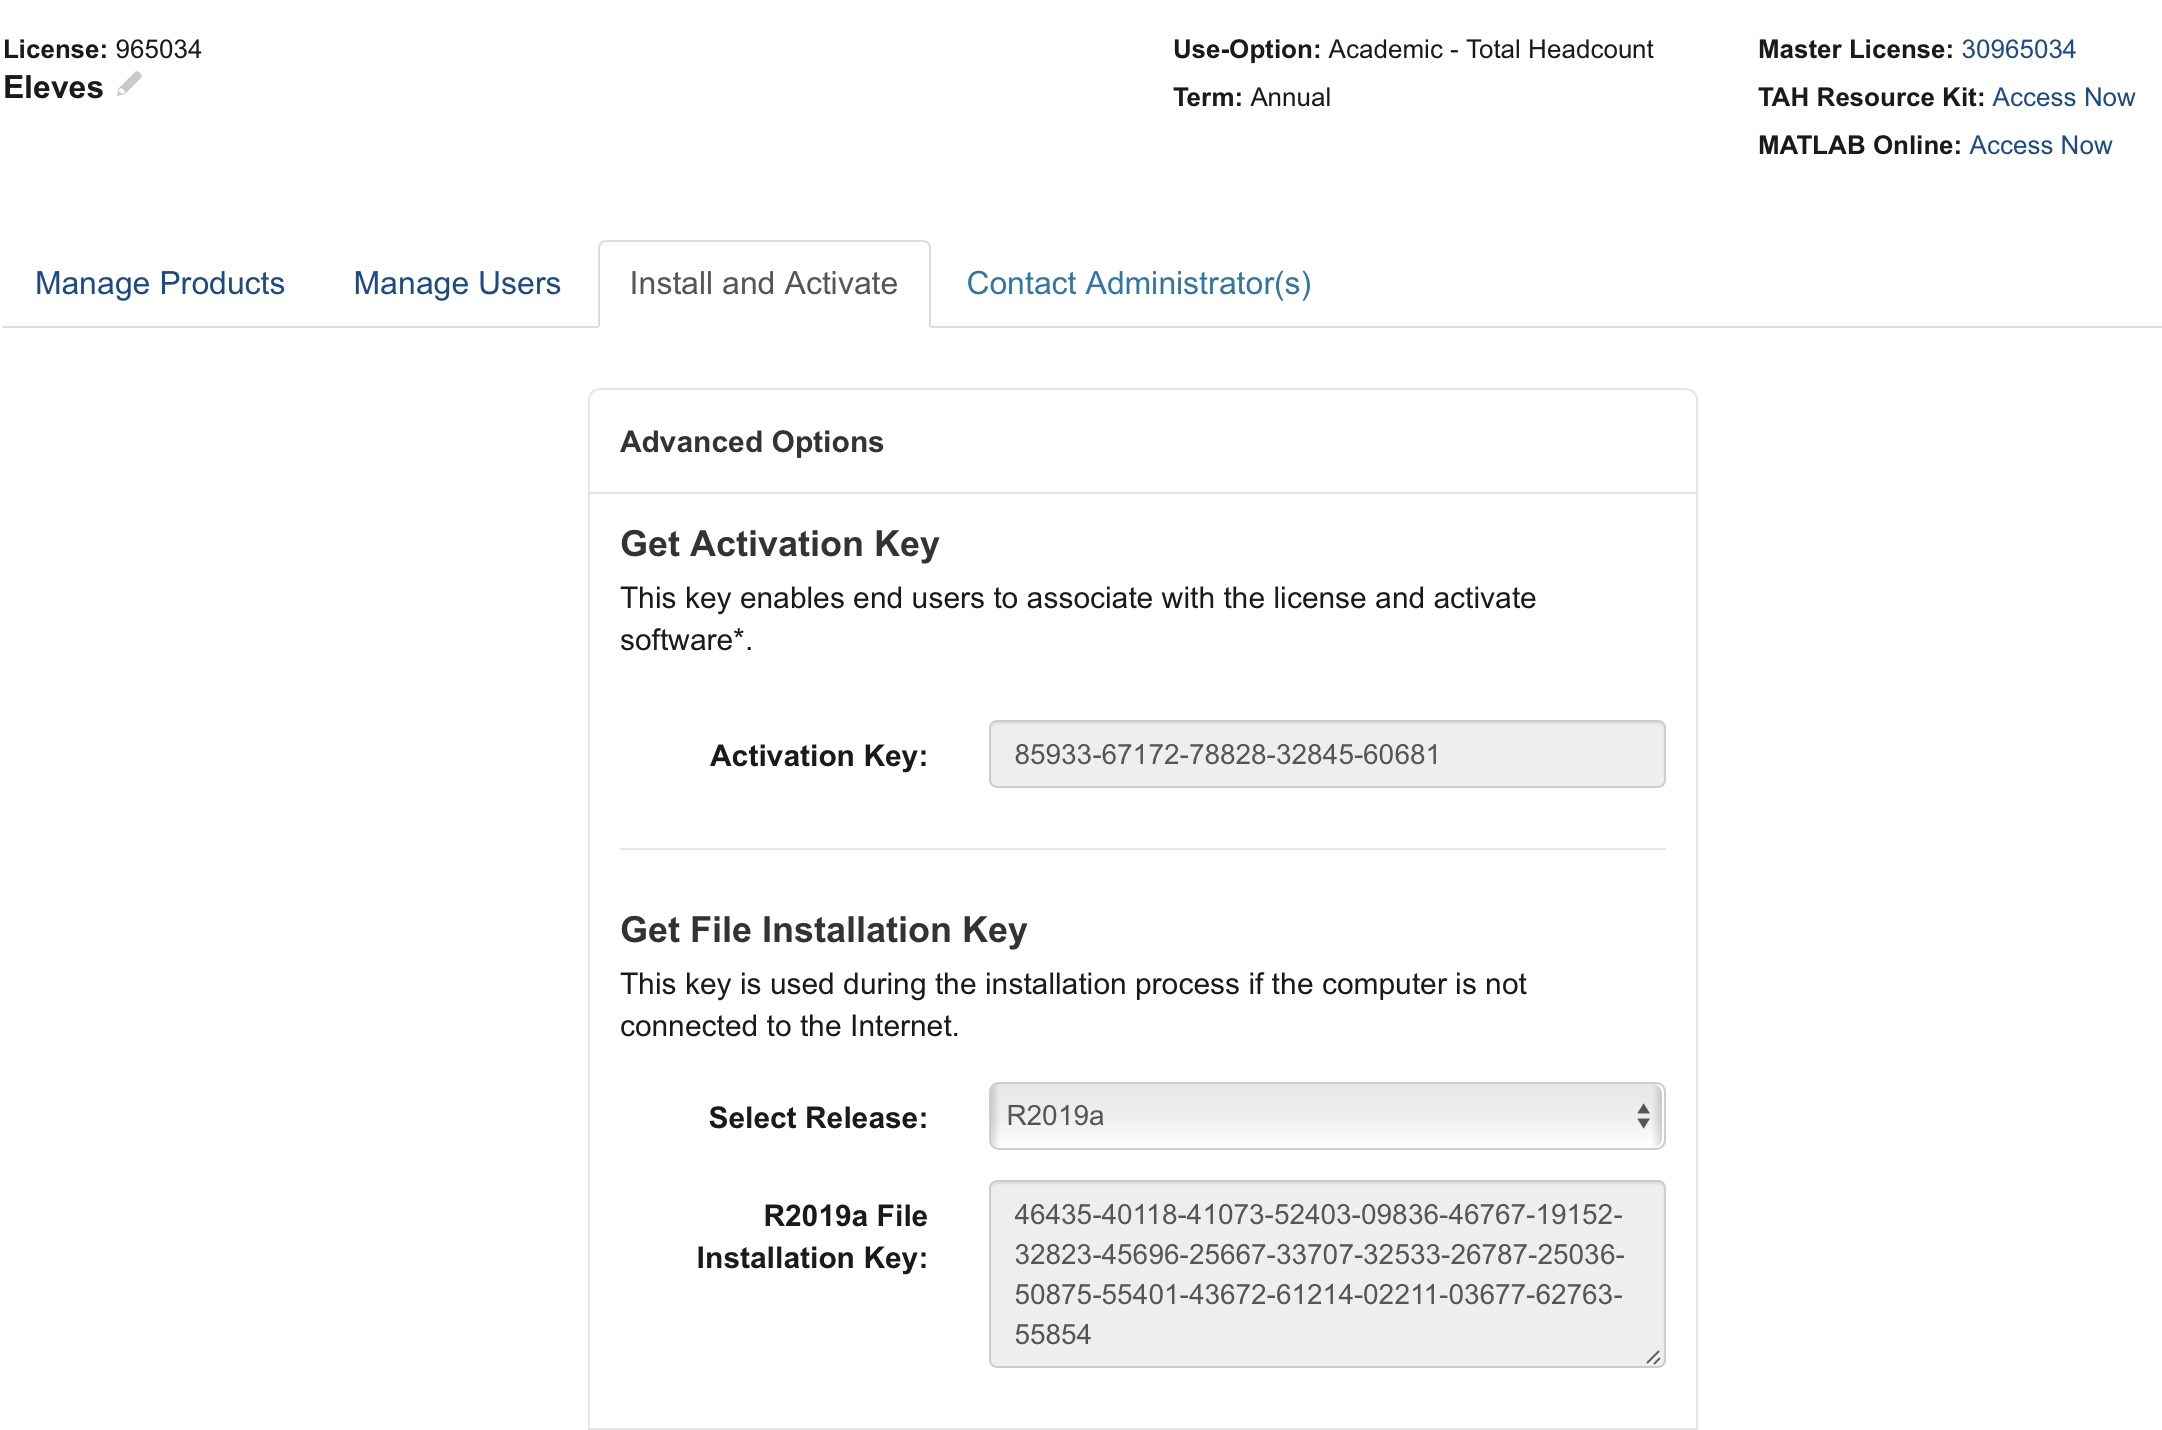Viewport: 2162px width, 1430px height.
Task: Click the pencil edit icon beside Eleves
Action: 129,85
